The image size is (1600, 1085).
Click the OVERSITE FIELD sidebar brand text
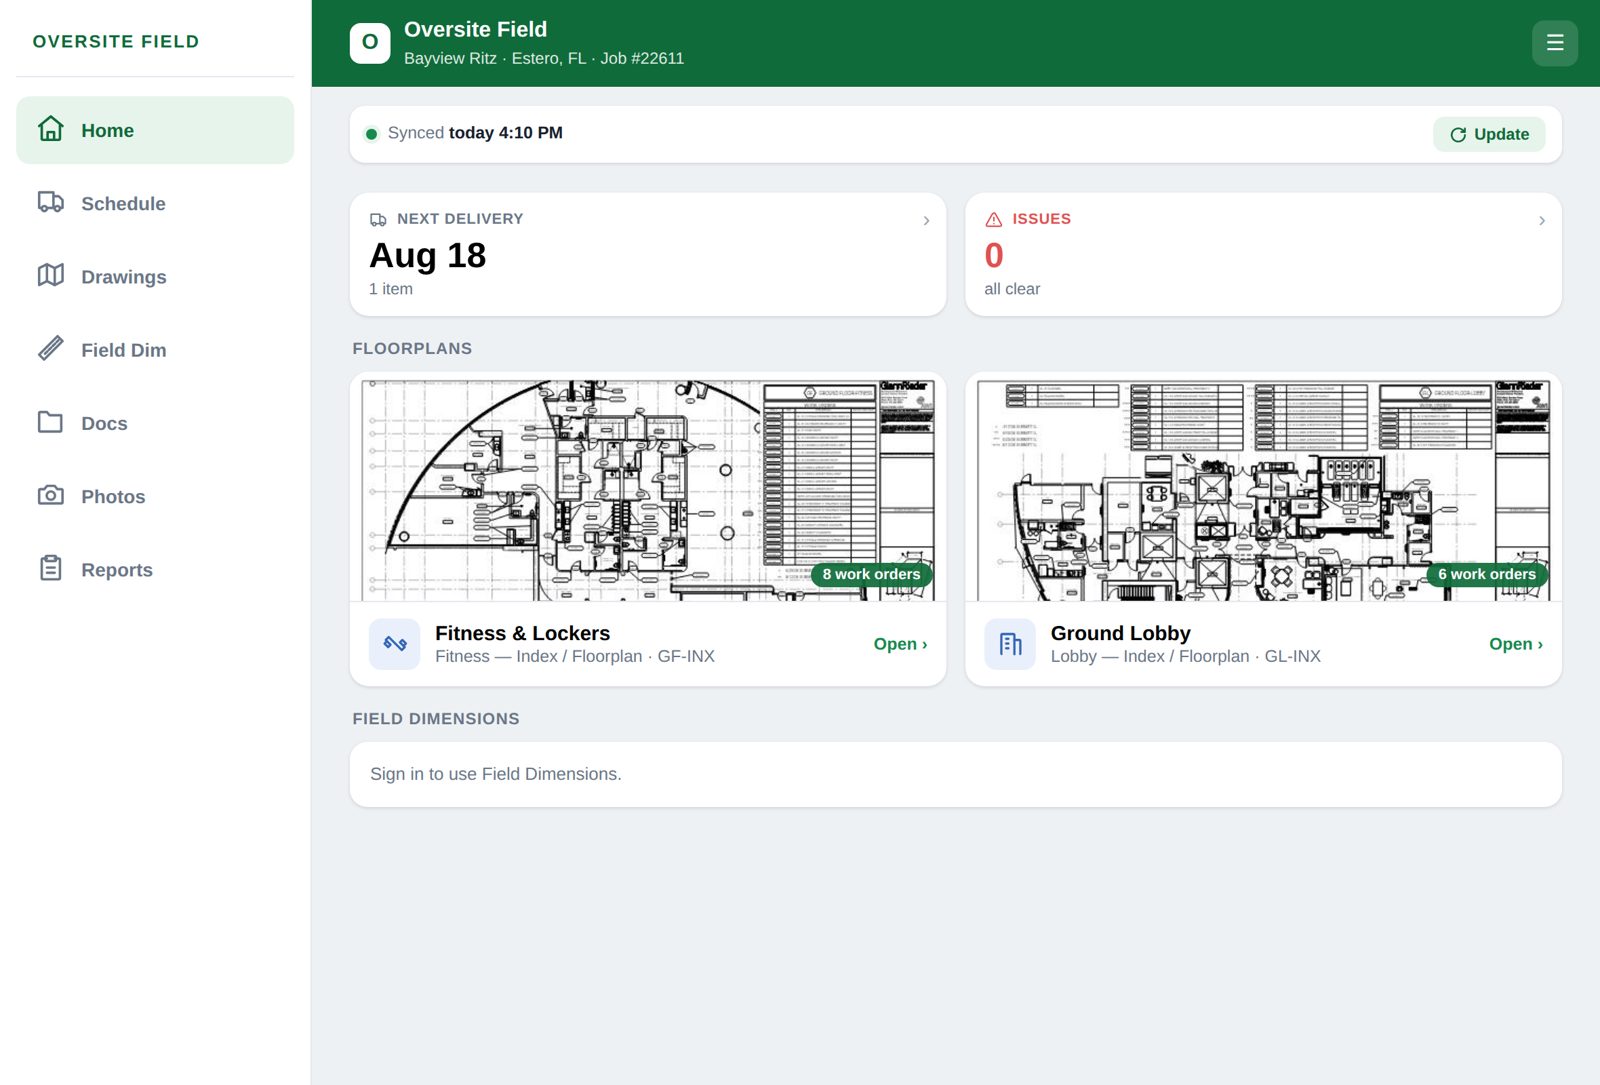116,41
